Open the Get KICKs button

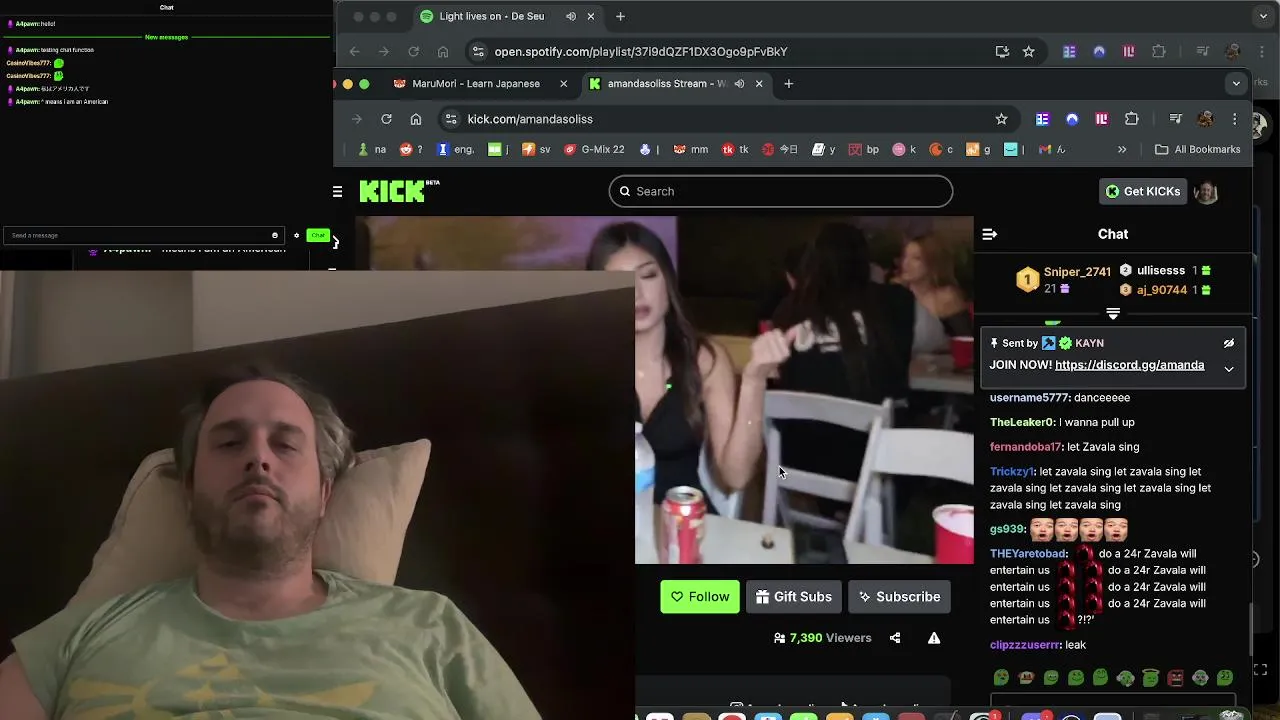[x=1142, y=191]
